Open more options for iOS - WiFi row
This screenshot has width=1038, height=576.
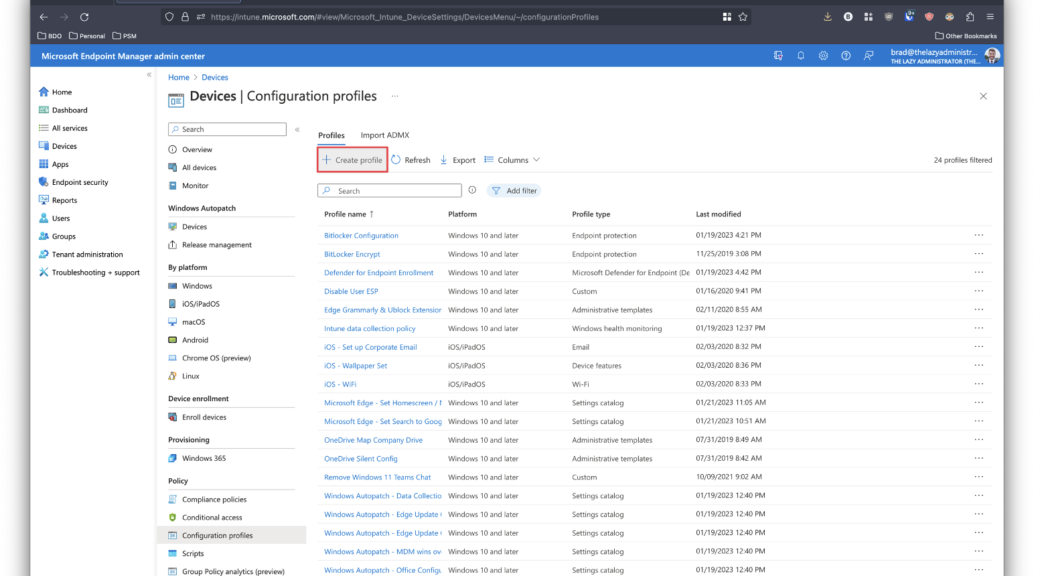pyautogui.click(x=979, y=384)
